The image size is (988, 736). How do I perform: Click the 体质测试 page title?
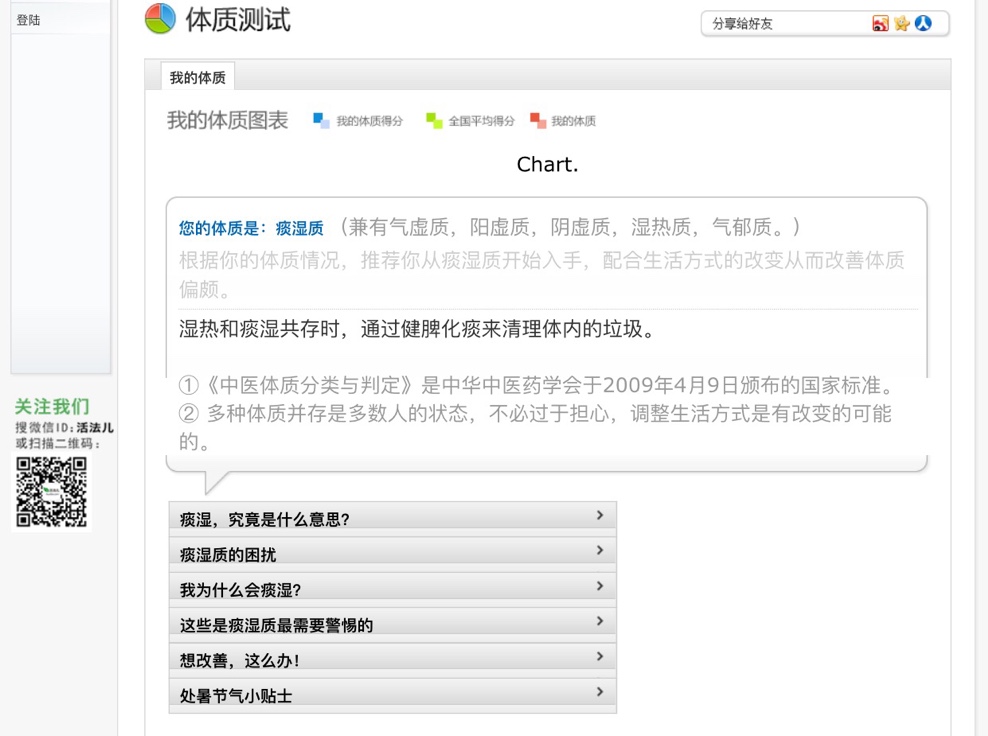(x=238, y=19)
